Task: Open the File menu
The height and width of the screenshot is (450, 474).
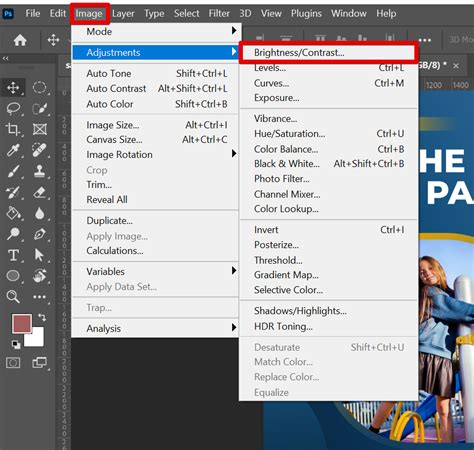Action: (x=33, y=13)
